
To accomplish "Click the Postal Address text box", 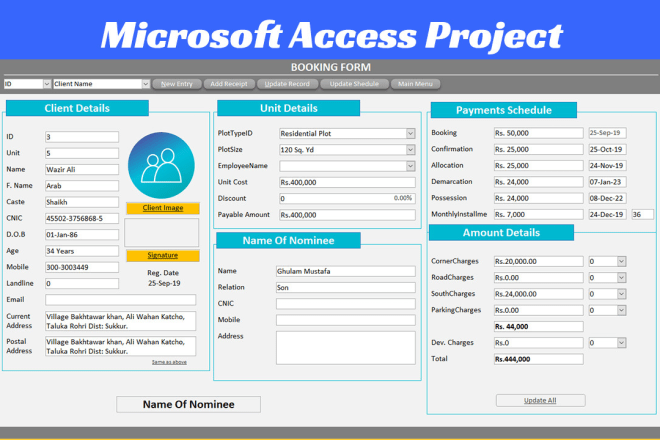I will [120, 346].
